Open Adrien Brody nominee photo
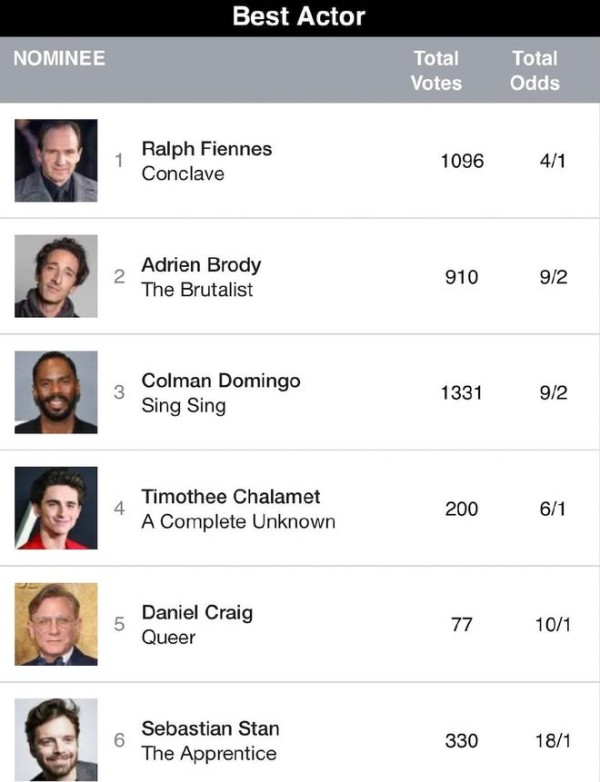600x782 pixels. pyautogui.click(x=56, y=276)
